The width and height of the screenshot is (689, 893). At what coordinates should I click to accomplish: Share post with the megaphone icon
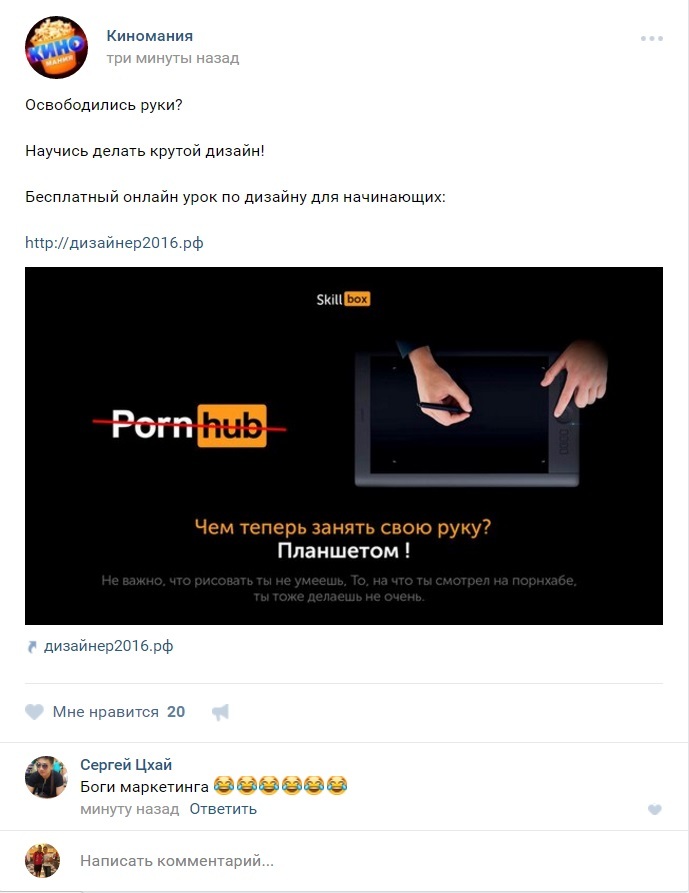click(220, 712)
